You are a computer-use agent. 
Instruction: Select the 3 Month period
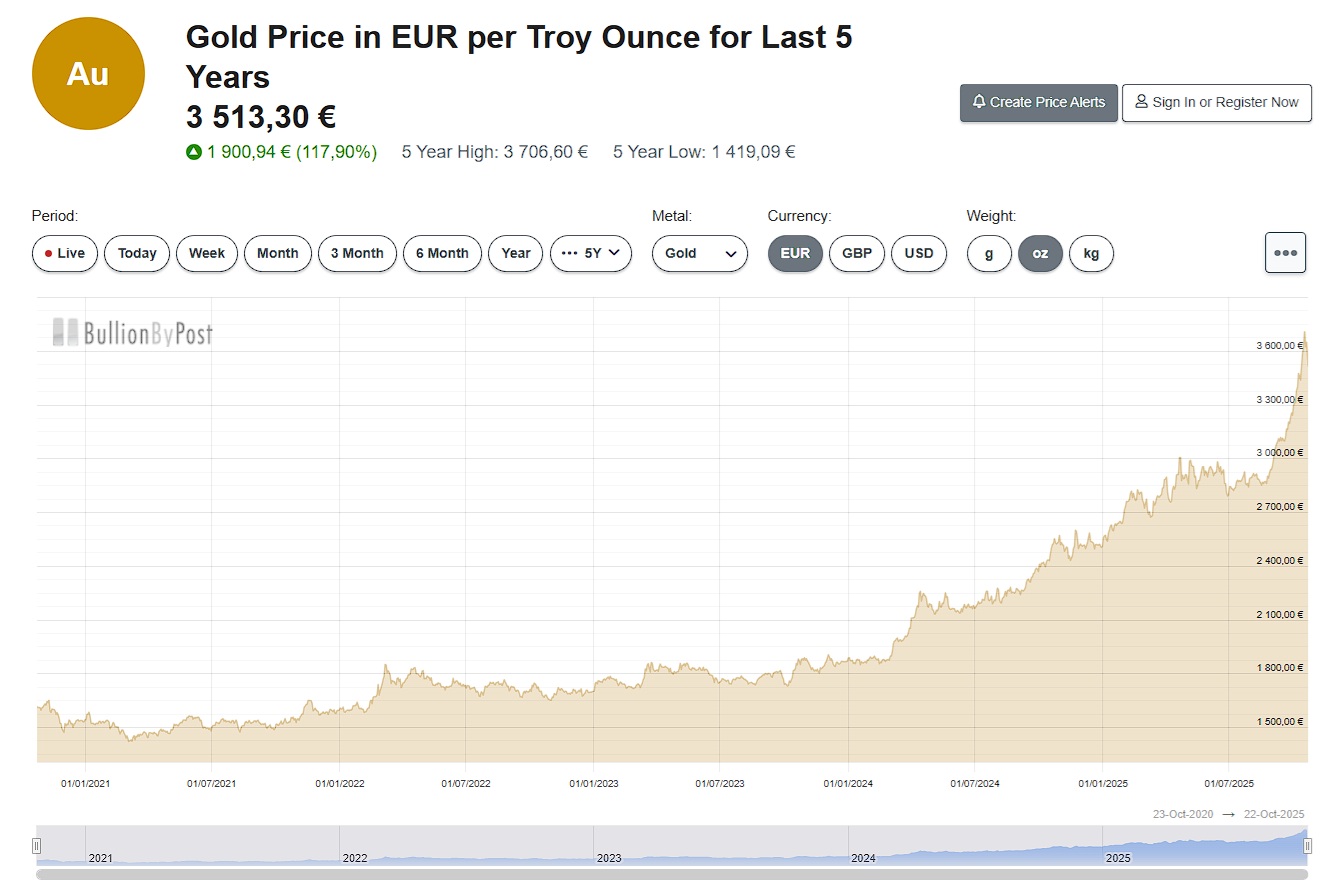pos(357,253)
